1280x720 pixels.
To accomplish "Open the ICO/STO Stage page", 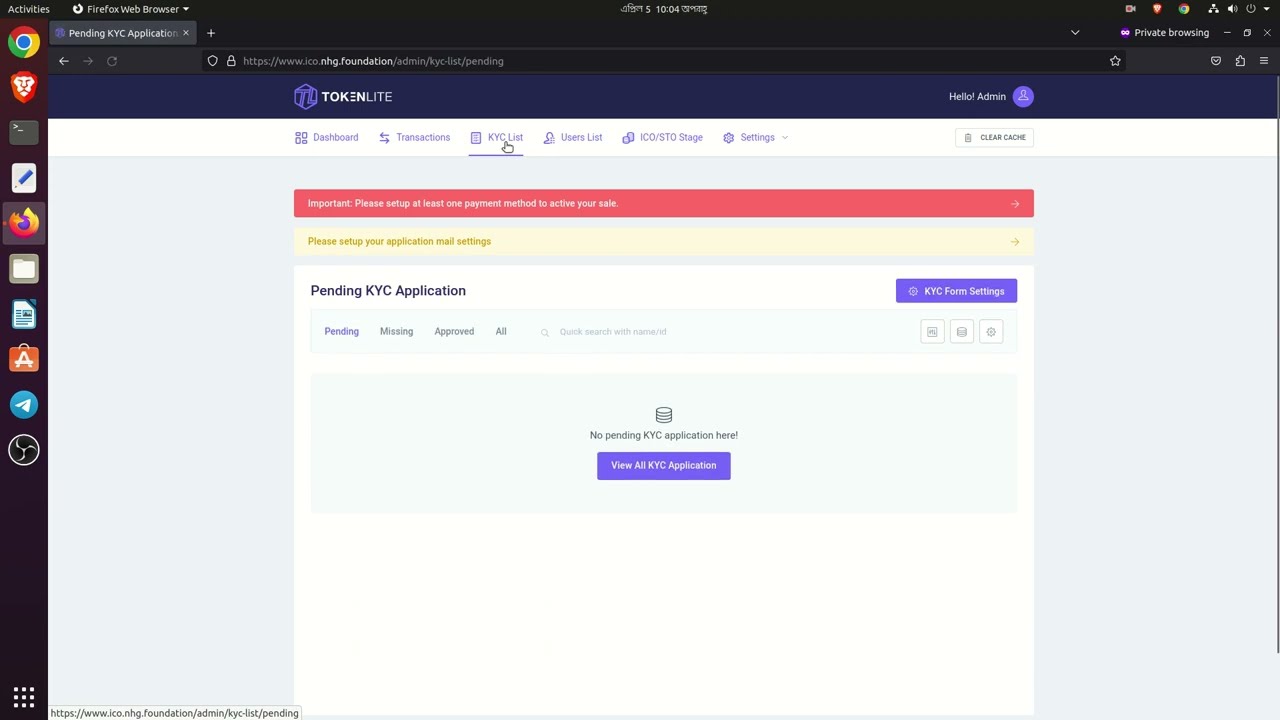I will [x=662, y=138].
